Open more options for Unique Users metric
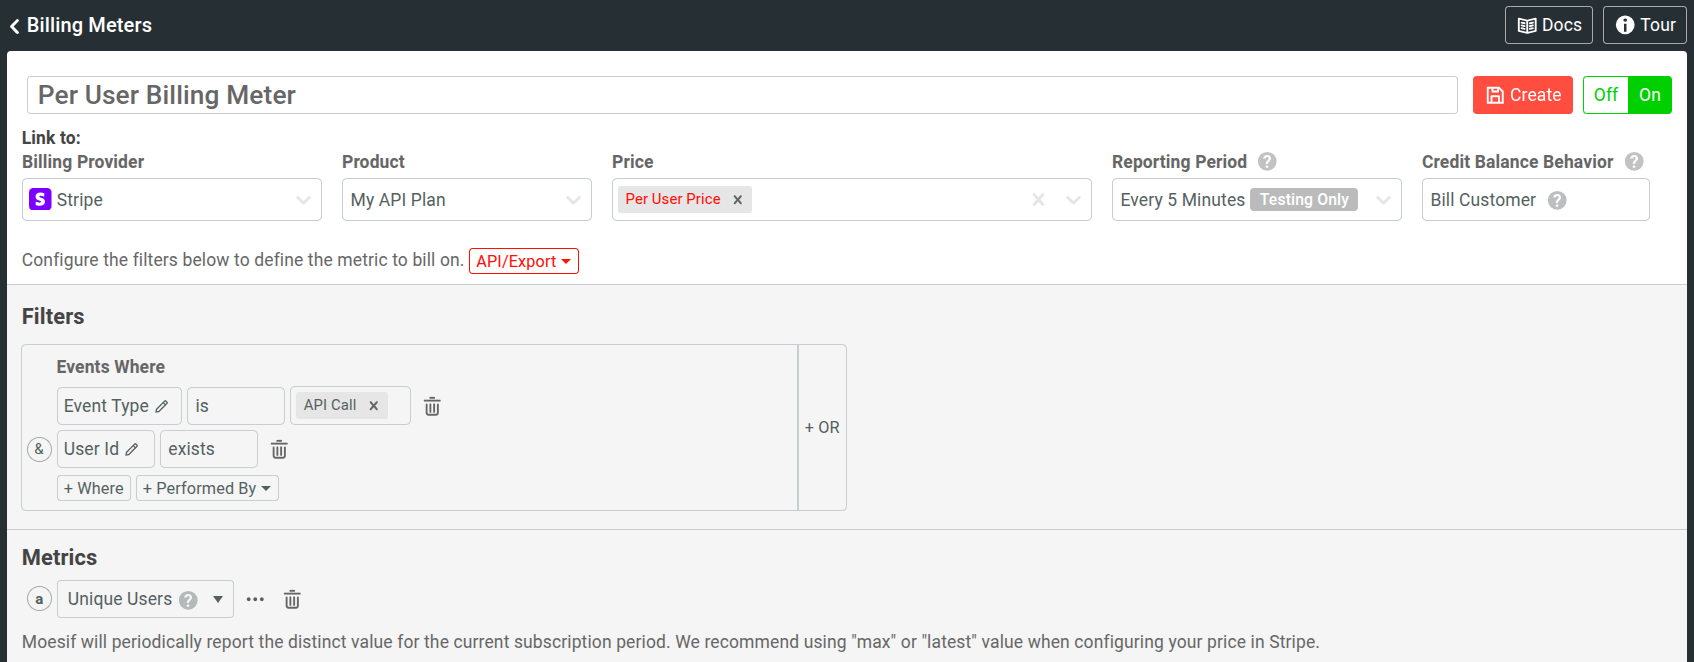1694x662 pixels. pos(255,598)
